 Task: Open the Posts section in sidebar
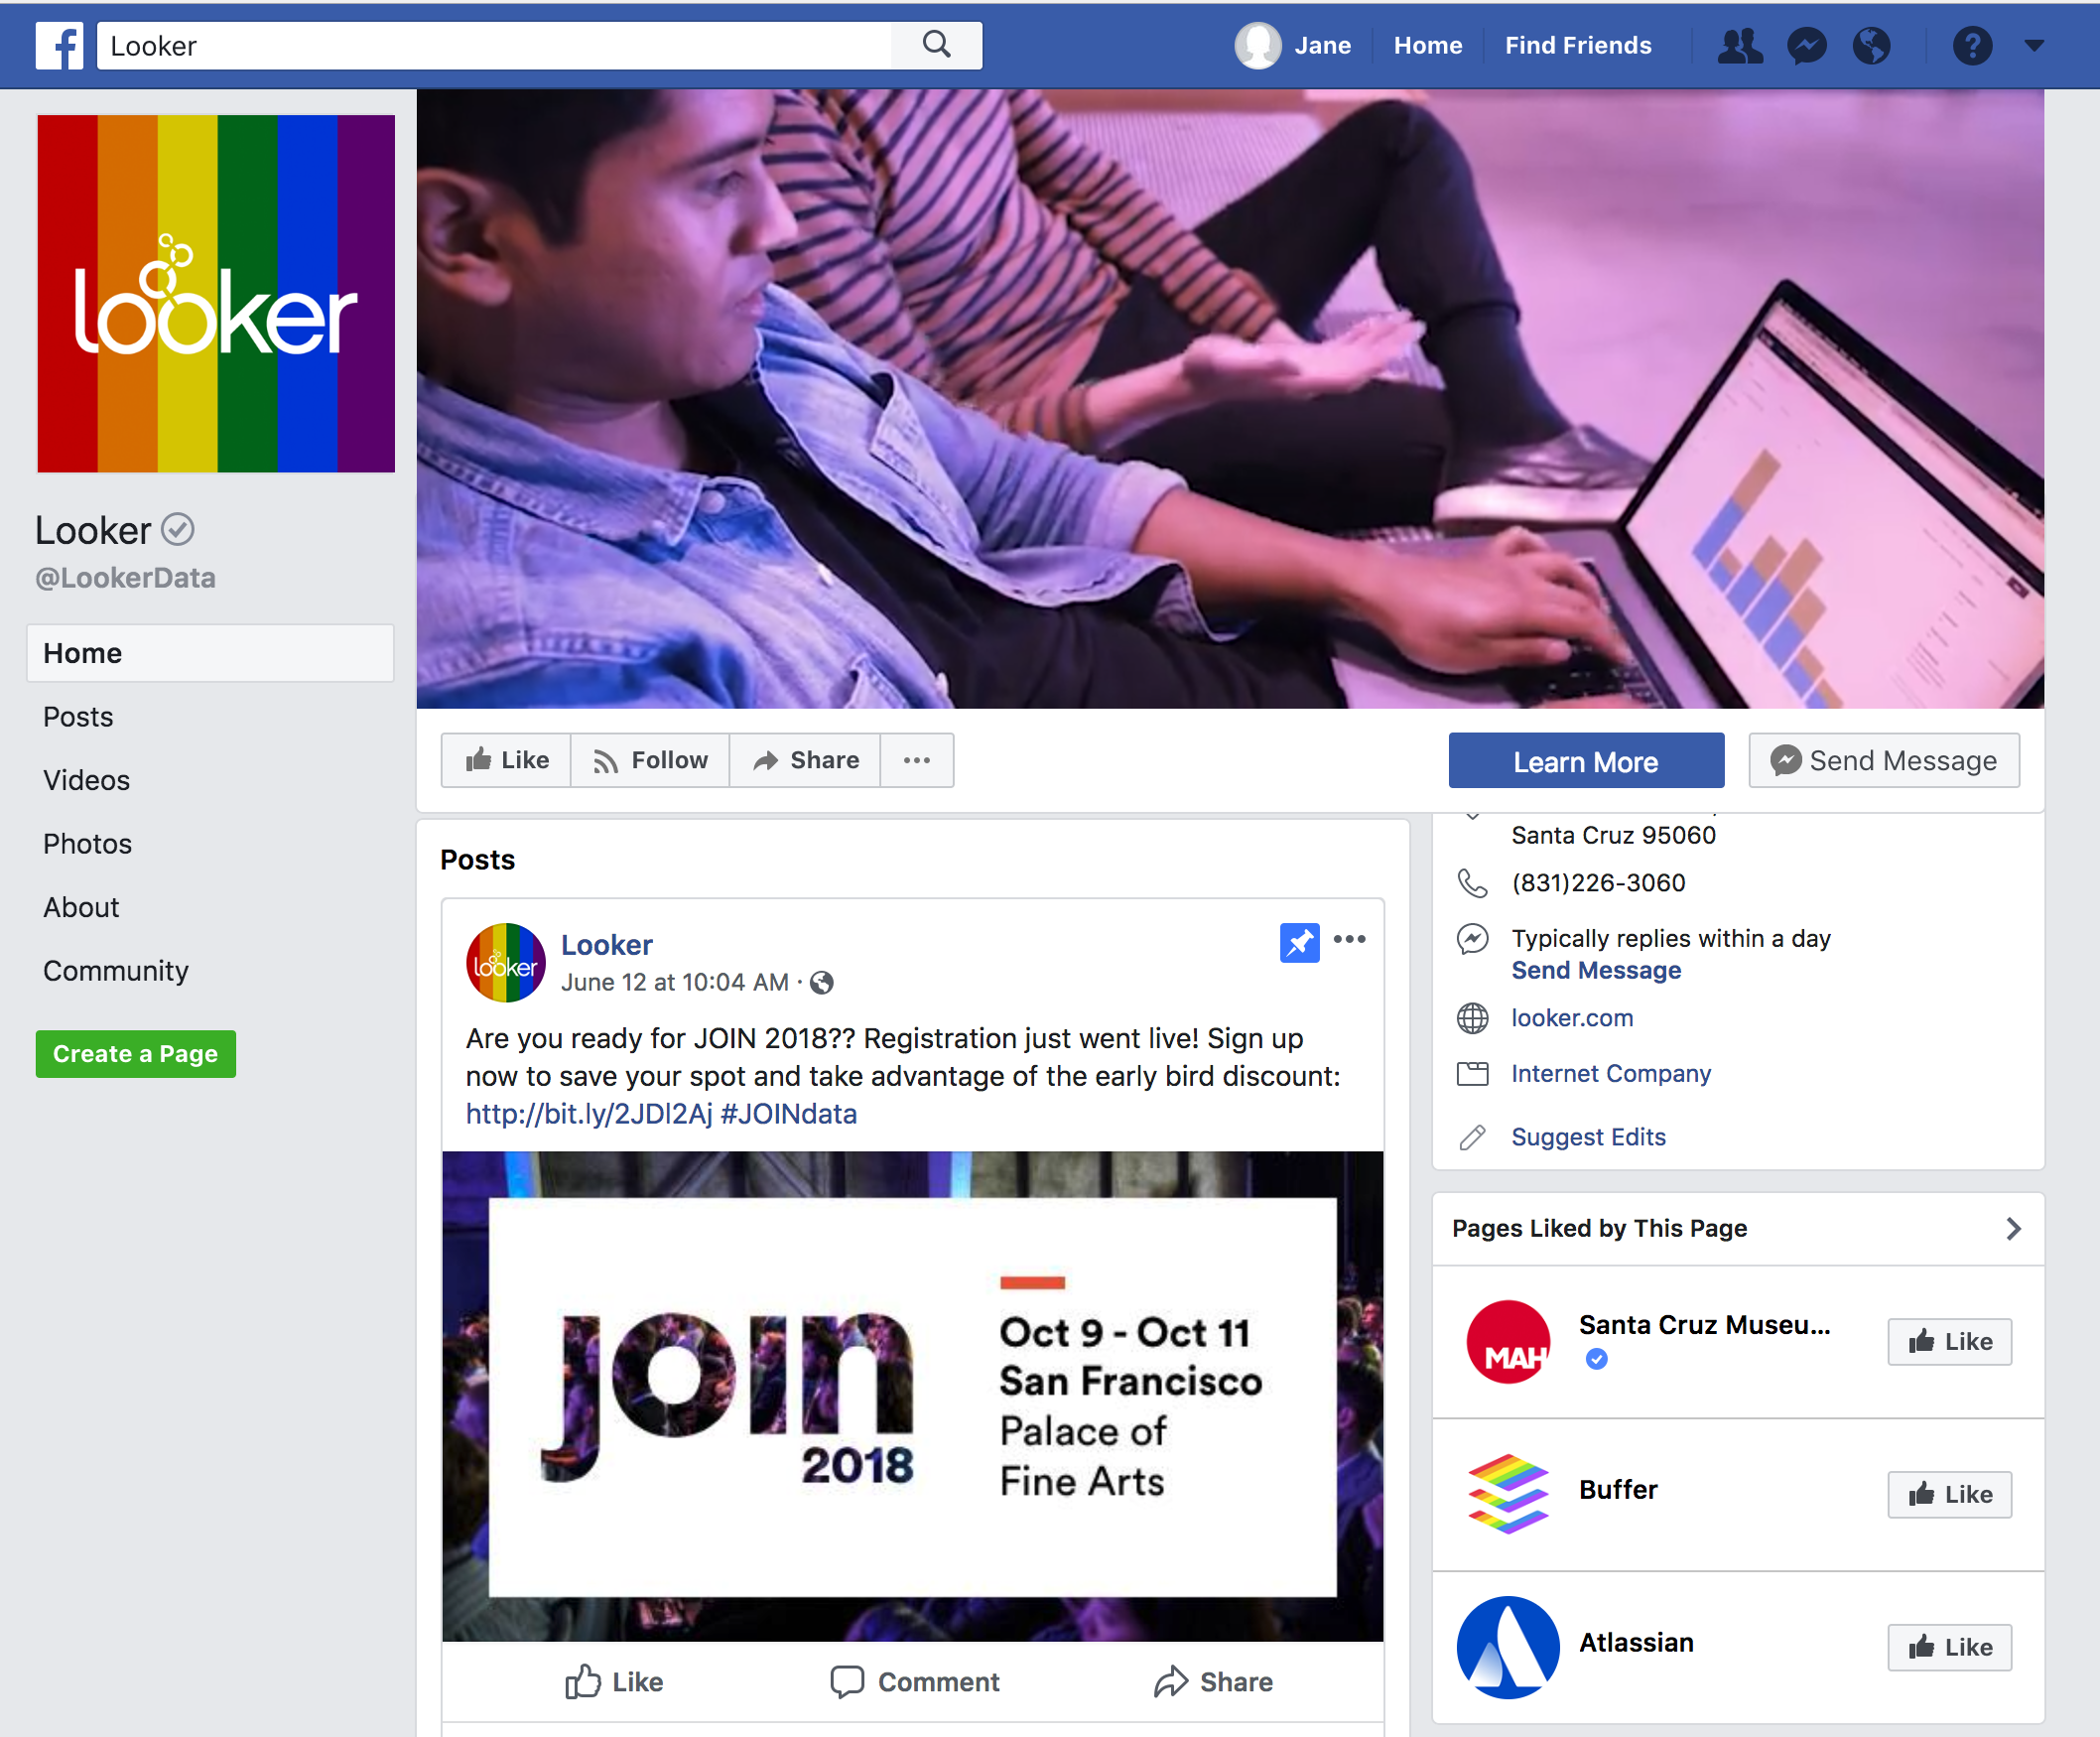78,717
